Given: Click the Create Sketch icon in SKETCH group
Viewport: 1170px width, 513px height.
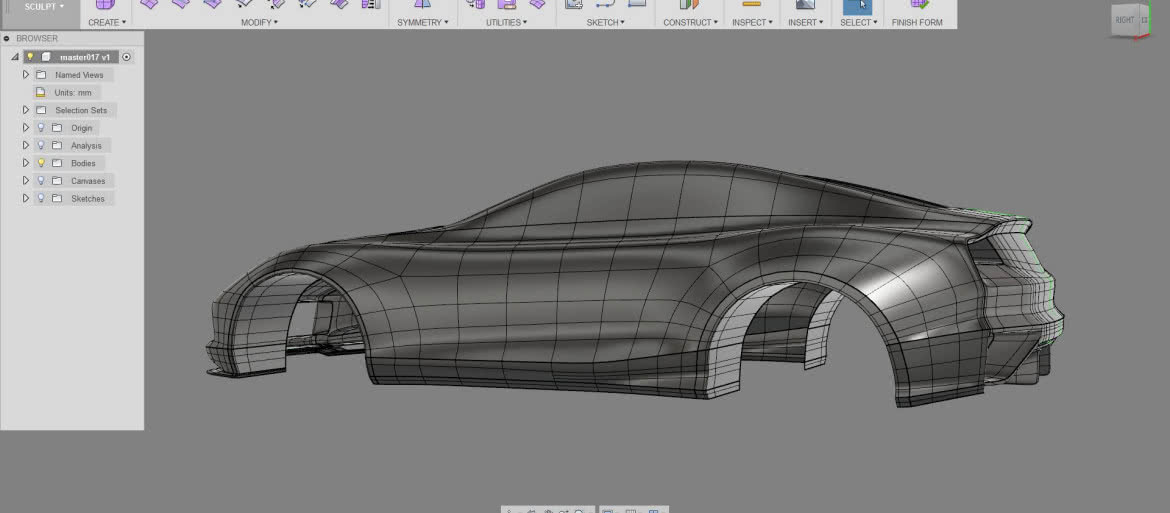Looking at the screenshot, I should (x=573, y=4).
